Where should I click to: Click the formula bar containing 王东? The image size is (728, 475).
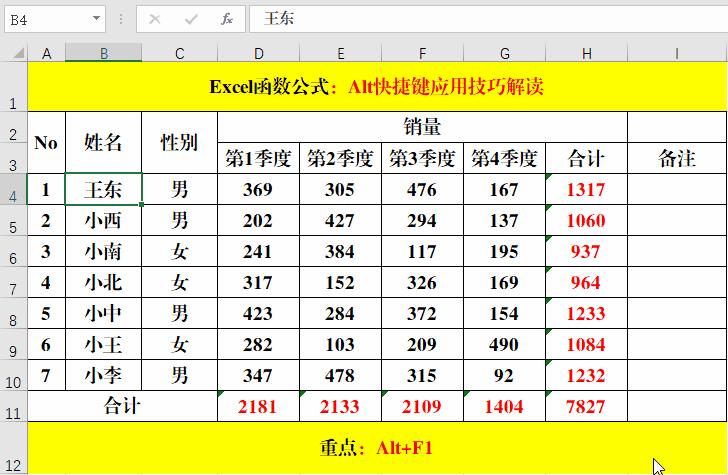coord(488,19)
